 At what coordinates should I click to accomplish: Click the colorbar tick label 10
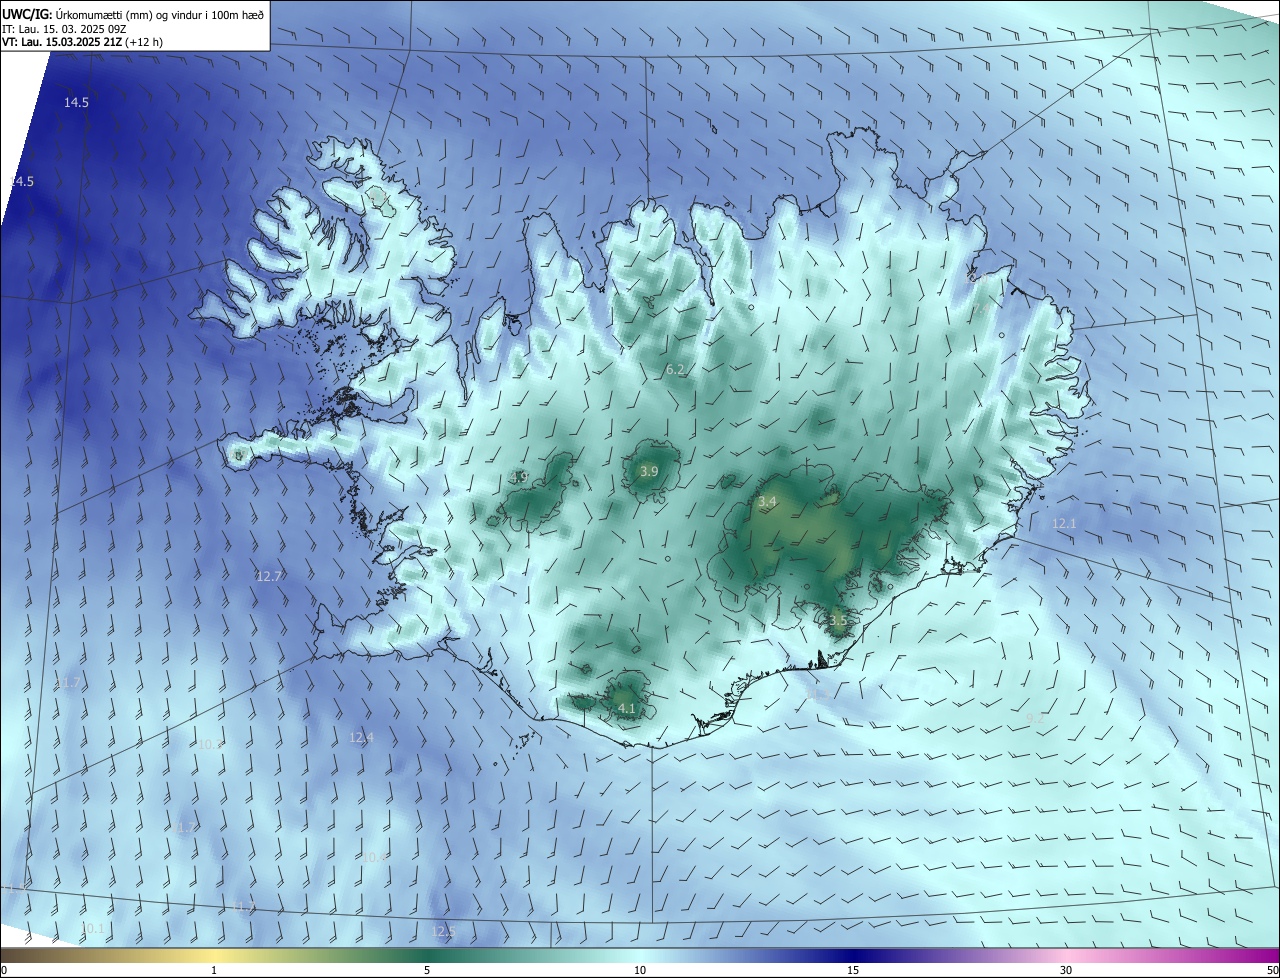[x=640, y=970]
